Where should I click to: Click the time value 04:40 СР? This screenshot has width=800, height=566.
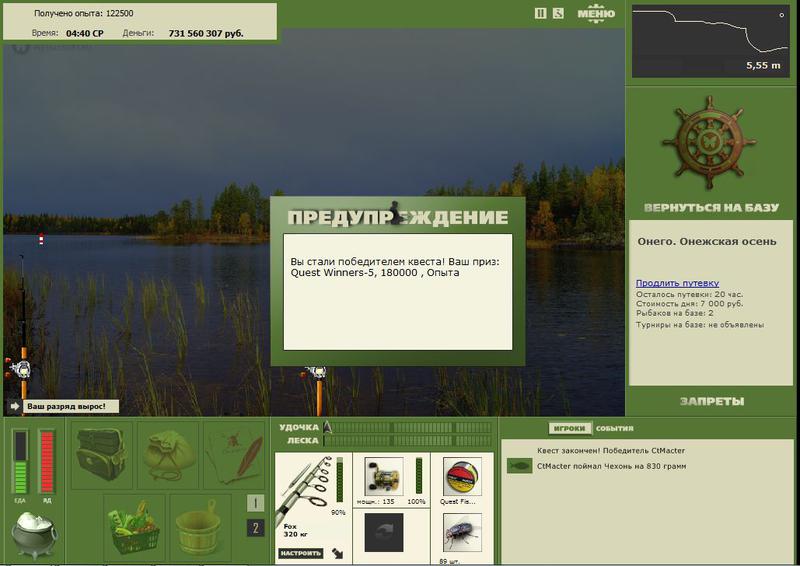click(x=85, y=33)
